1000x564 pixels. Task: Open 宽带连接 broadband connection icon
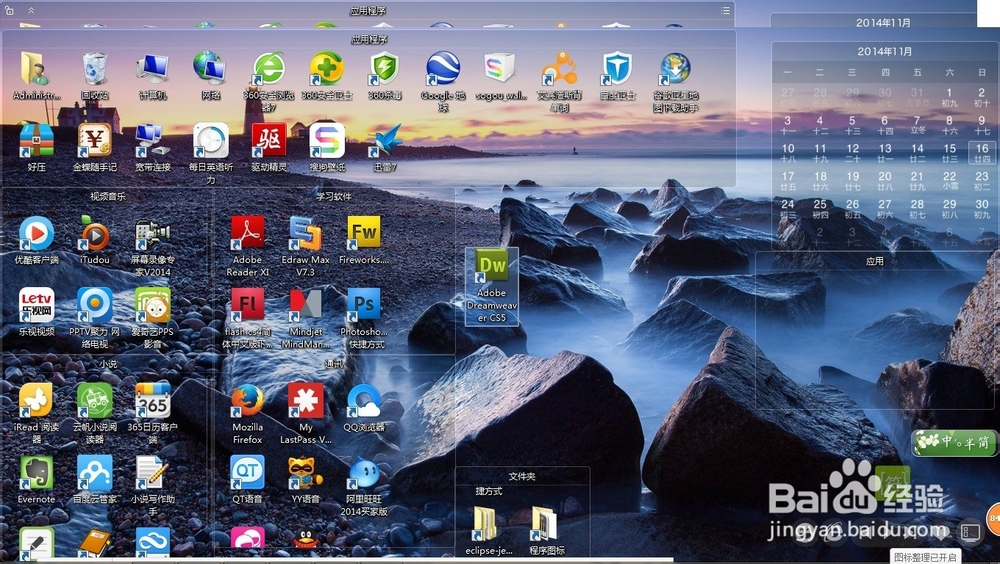[x=152, y=140]
